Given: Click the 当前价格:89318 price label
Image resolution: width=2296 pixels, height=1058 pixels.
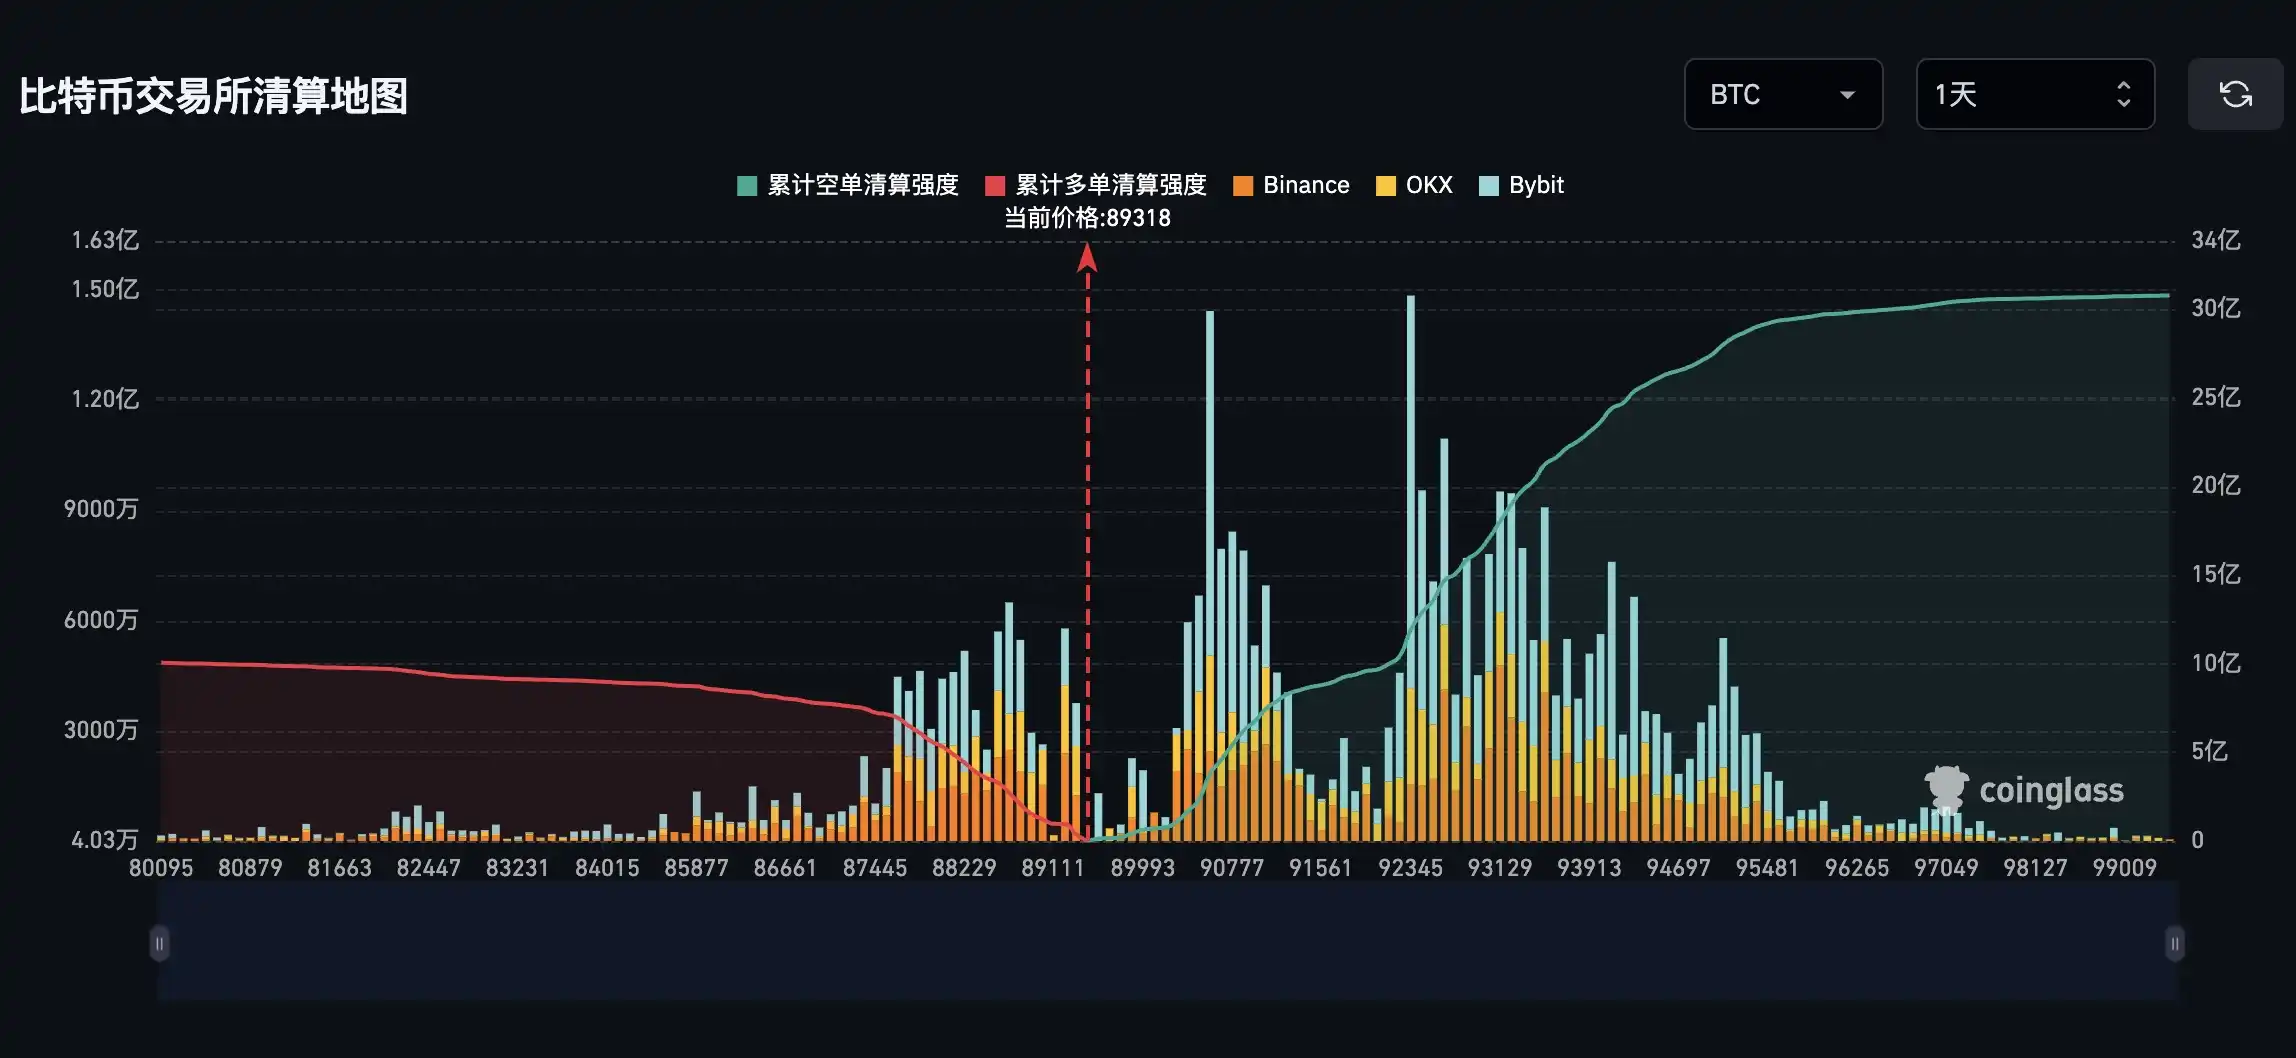Looking at the screenshot, I should tap(1087, 216).
